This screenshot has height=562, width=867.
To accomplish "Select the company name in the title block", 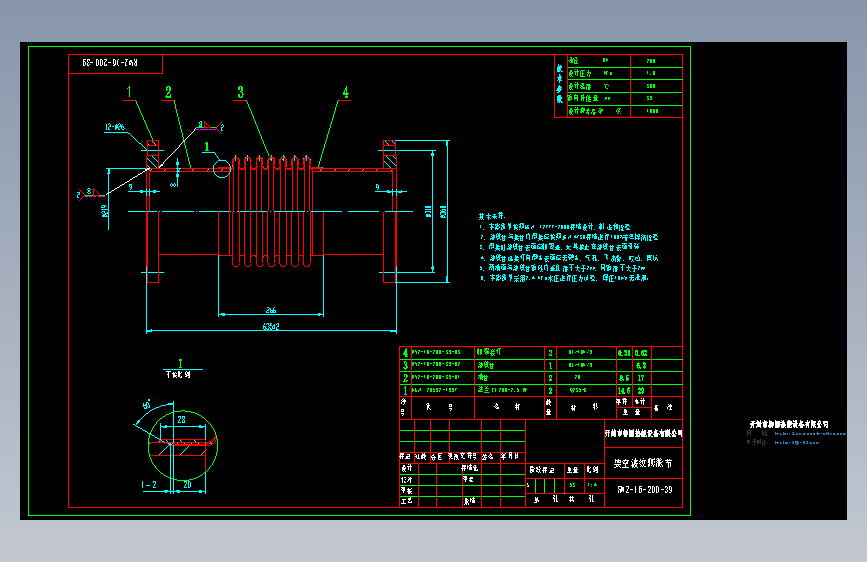I will click(643, 433).
